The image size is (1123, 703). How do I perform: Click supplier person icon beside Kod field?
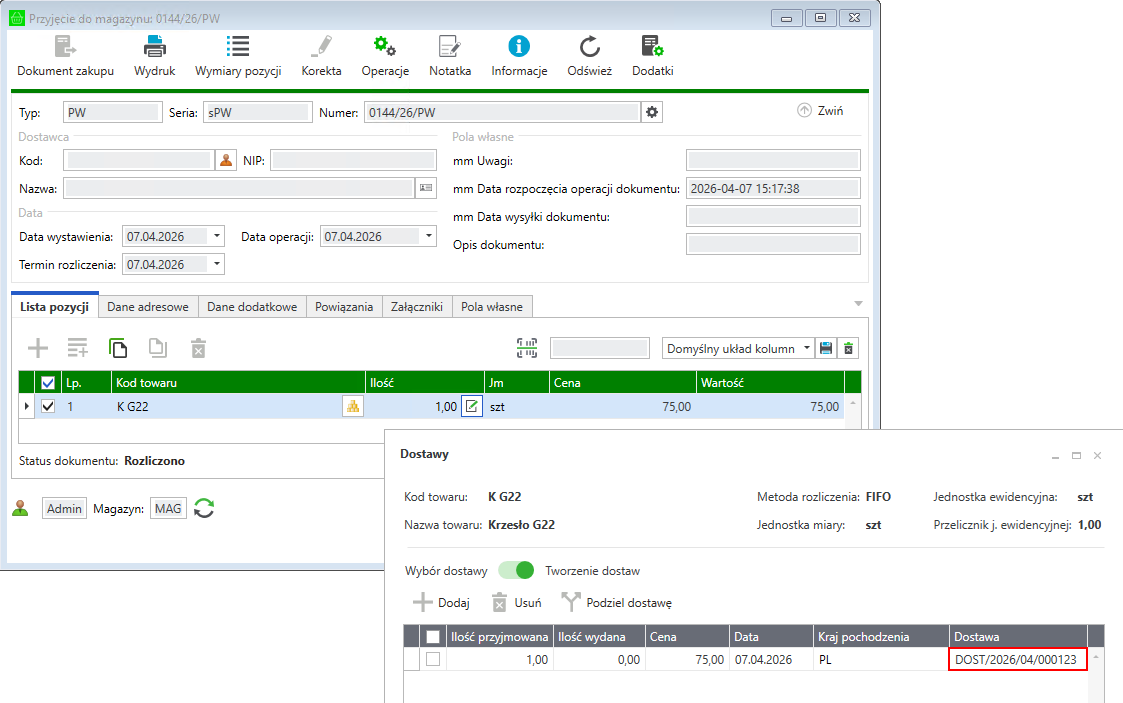(x=226, y=160)
